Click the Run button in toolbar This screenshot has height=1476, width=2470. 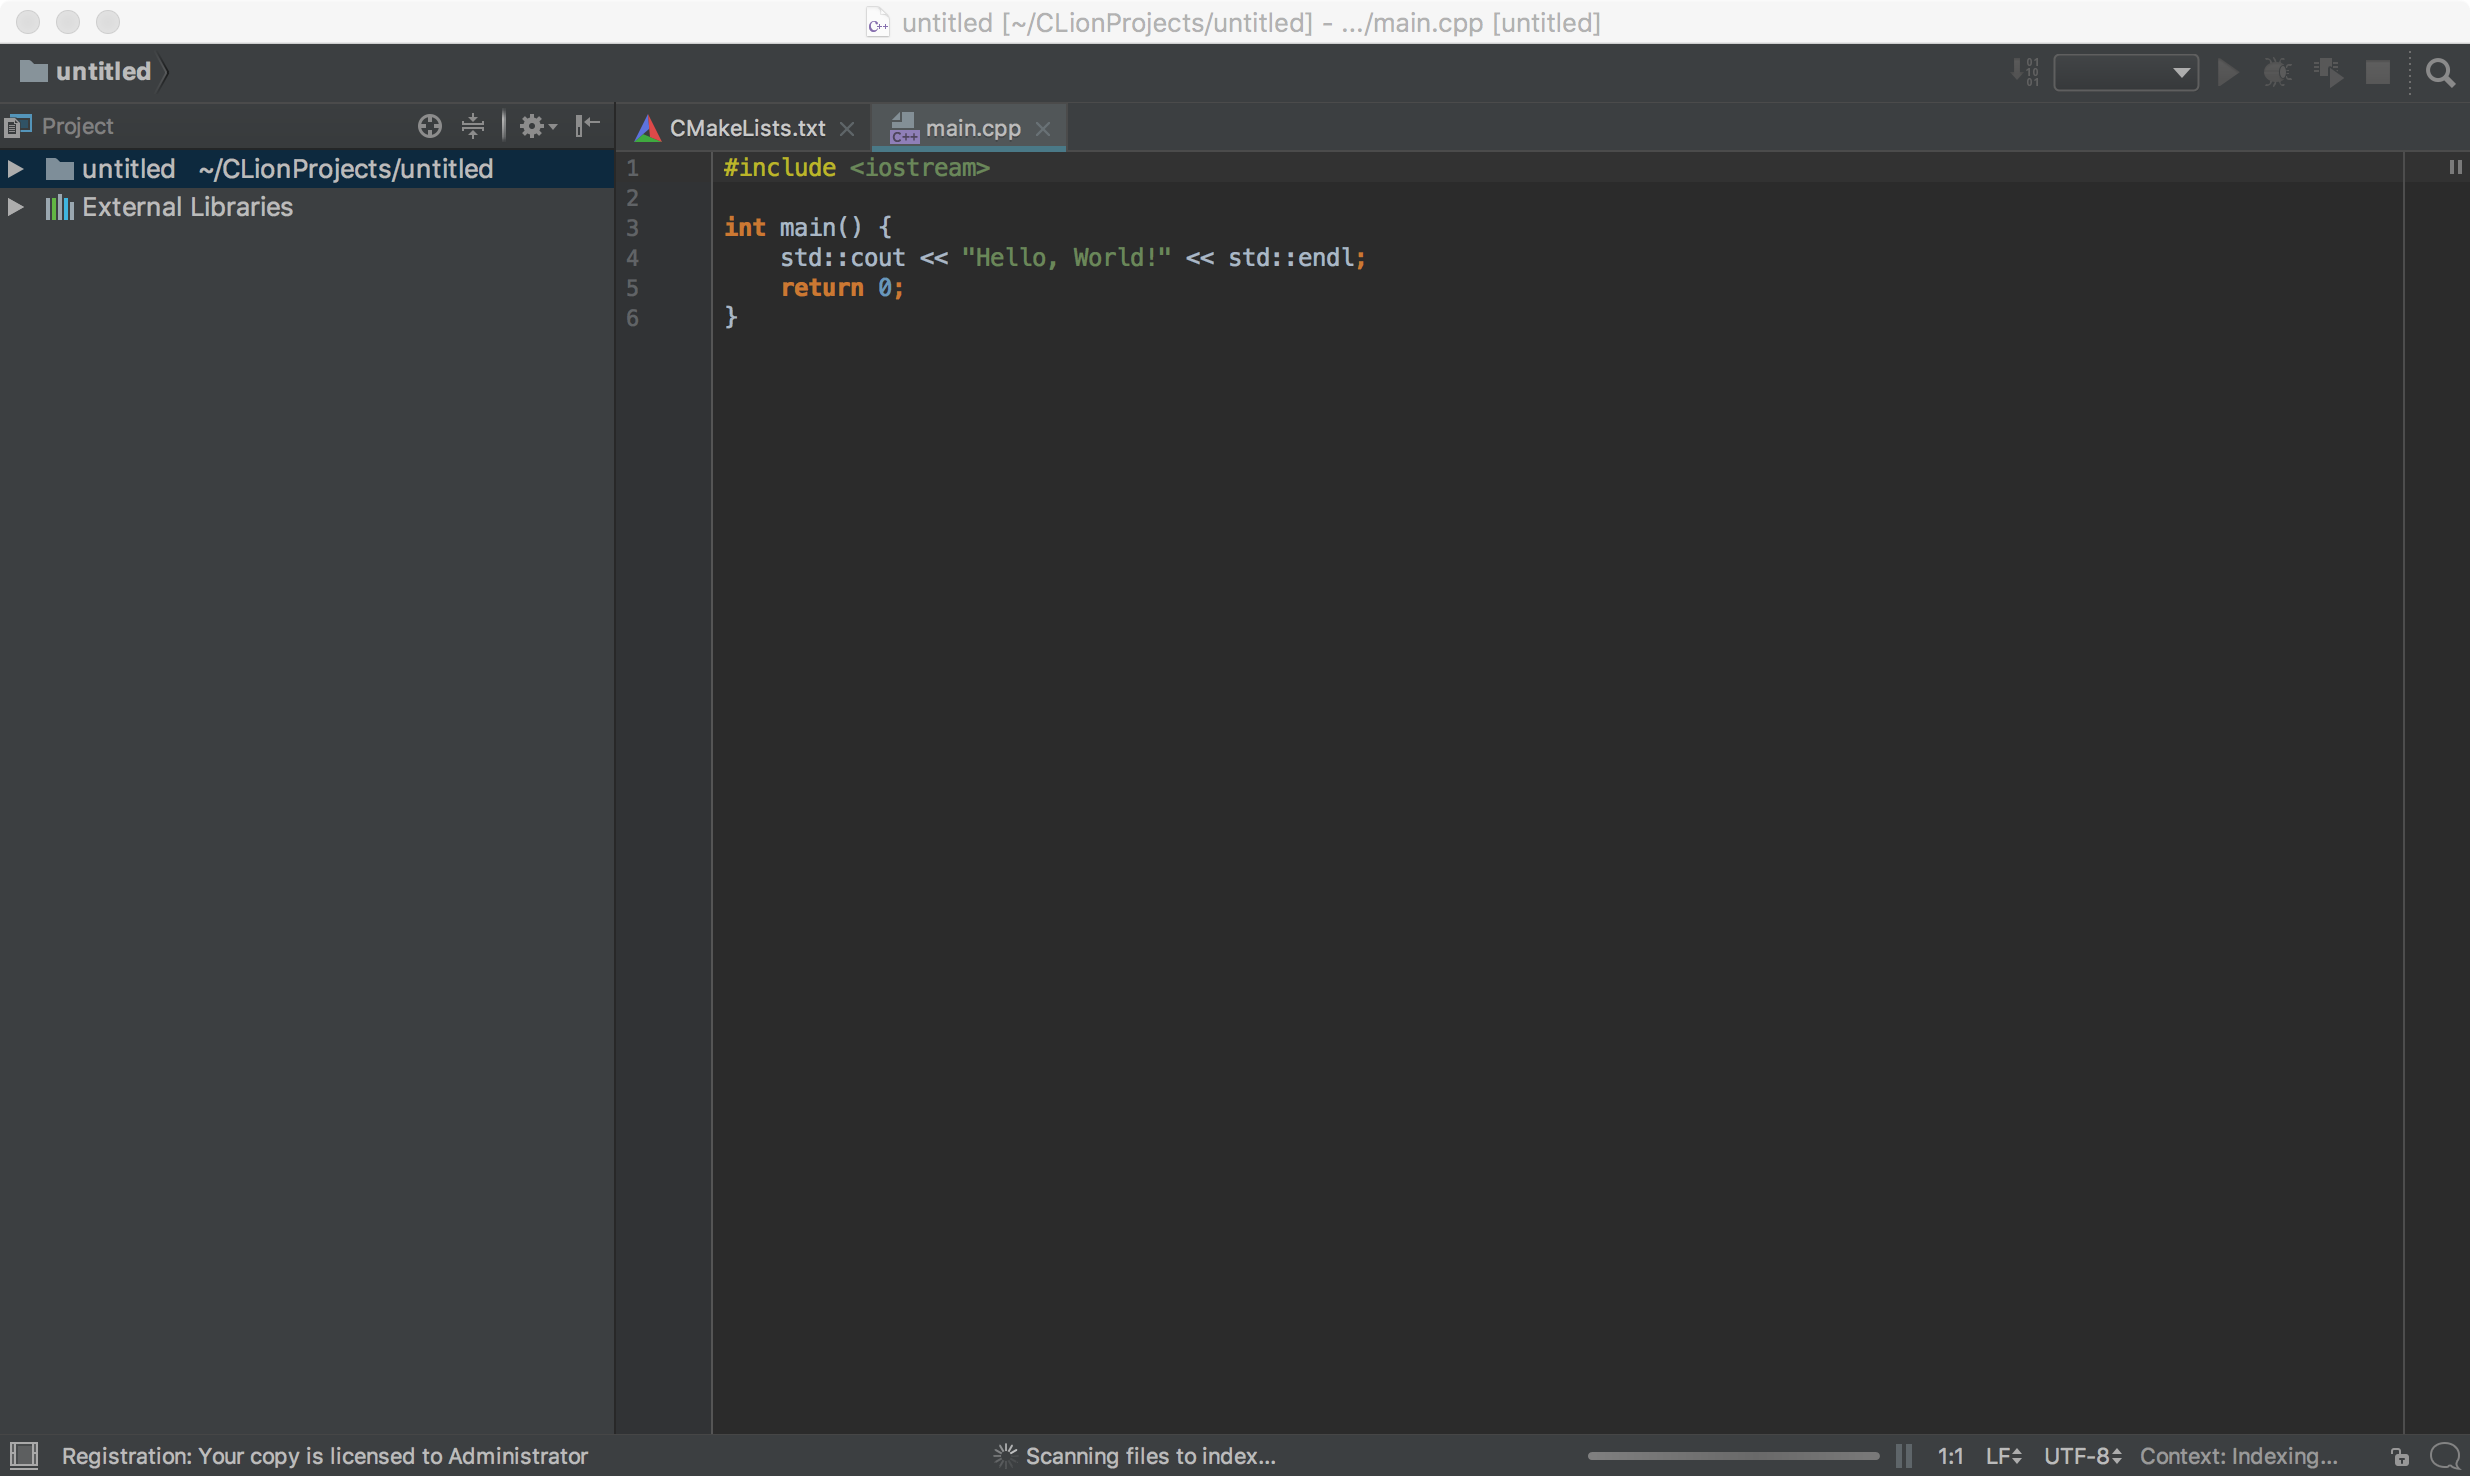click(2228, 73)
